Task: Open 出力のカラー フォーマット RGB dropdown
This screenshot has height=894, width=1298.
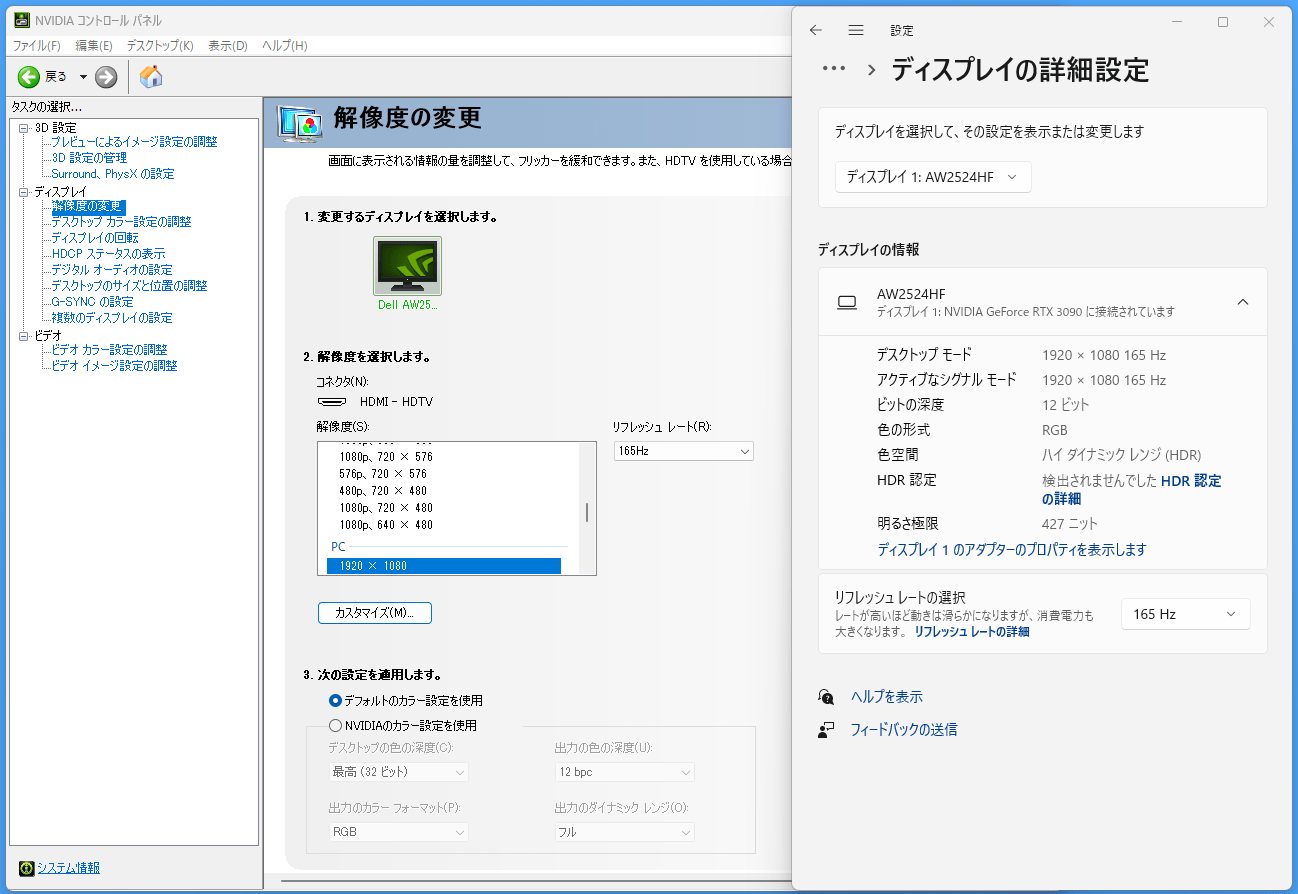Action: tap(398, 832)
